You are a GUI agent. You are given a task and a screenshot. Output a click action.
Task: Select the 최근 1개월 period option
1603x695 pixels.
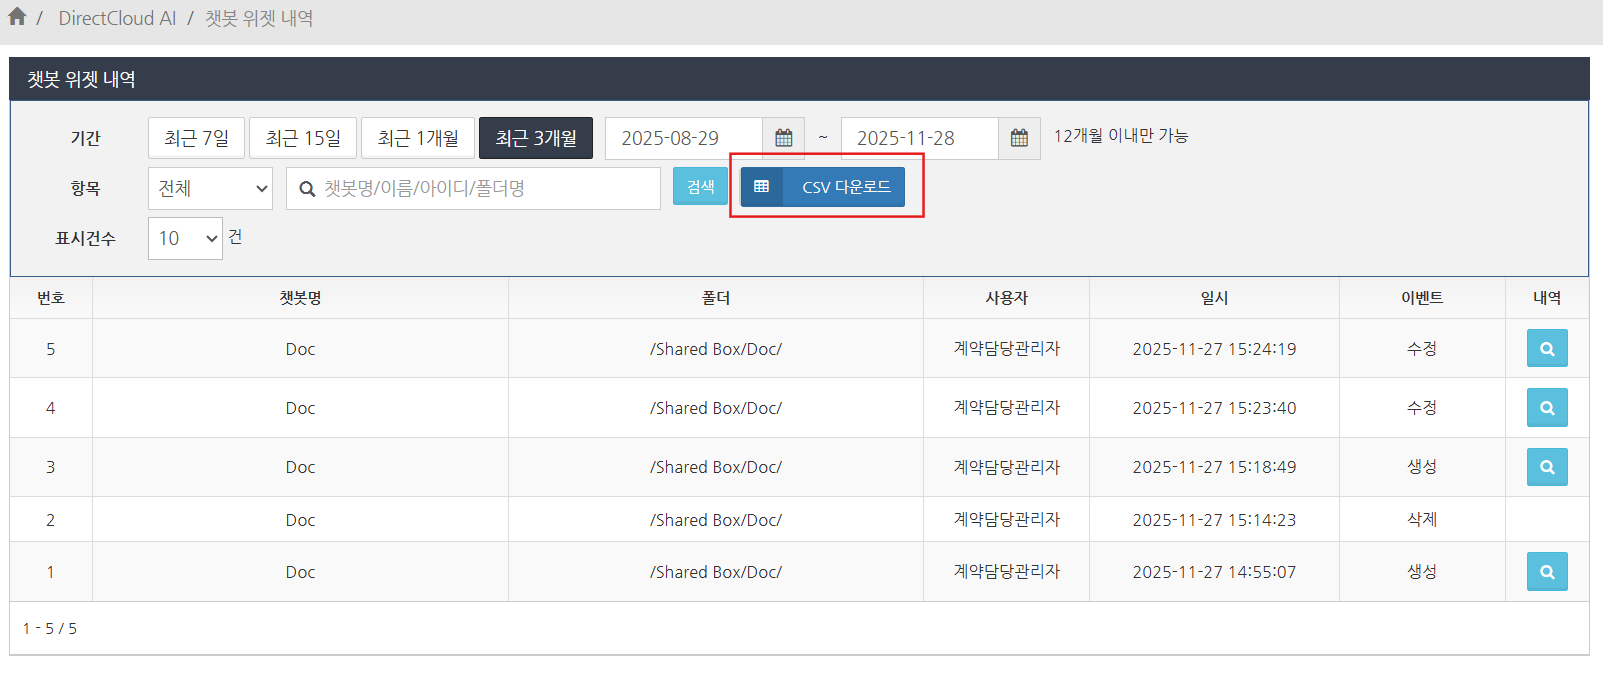tap(418, 138)
